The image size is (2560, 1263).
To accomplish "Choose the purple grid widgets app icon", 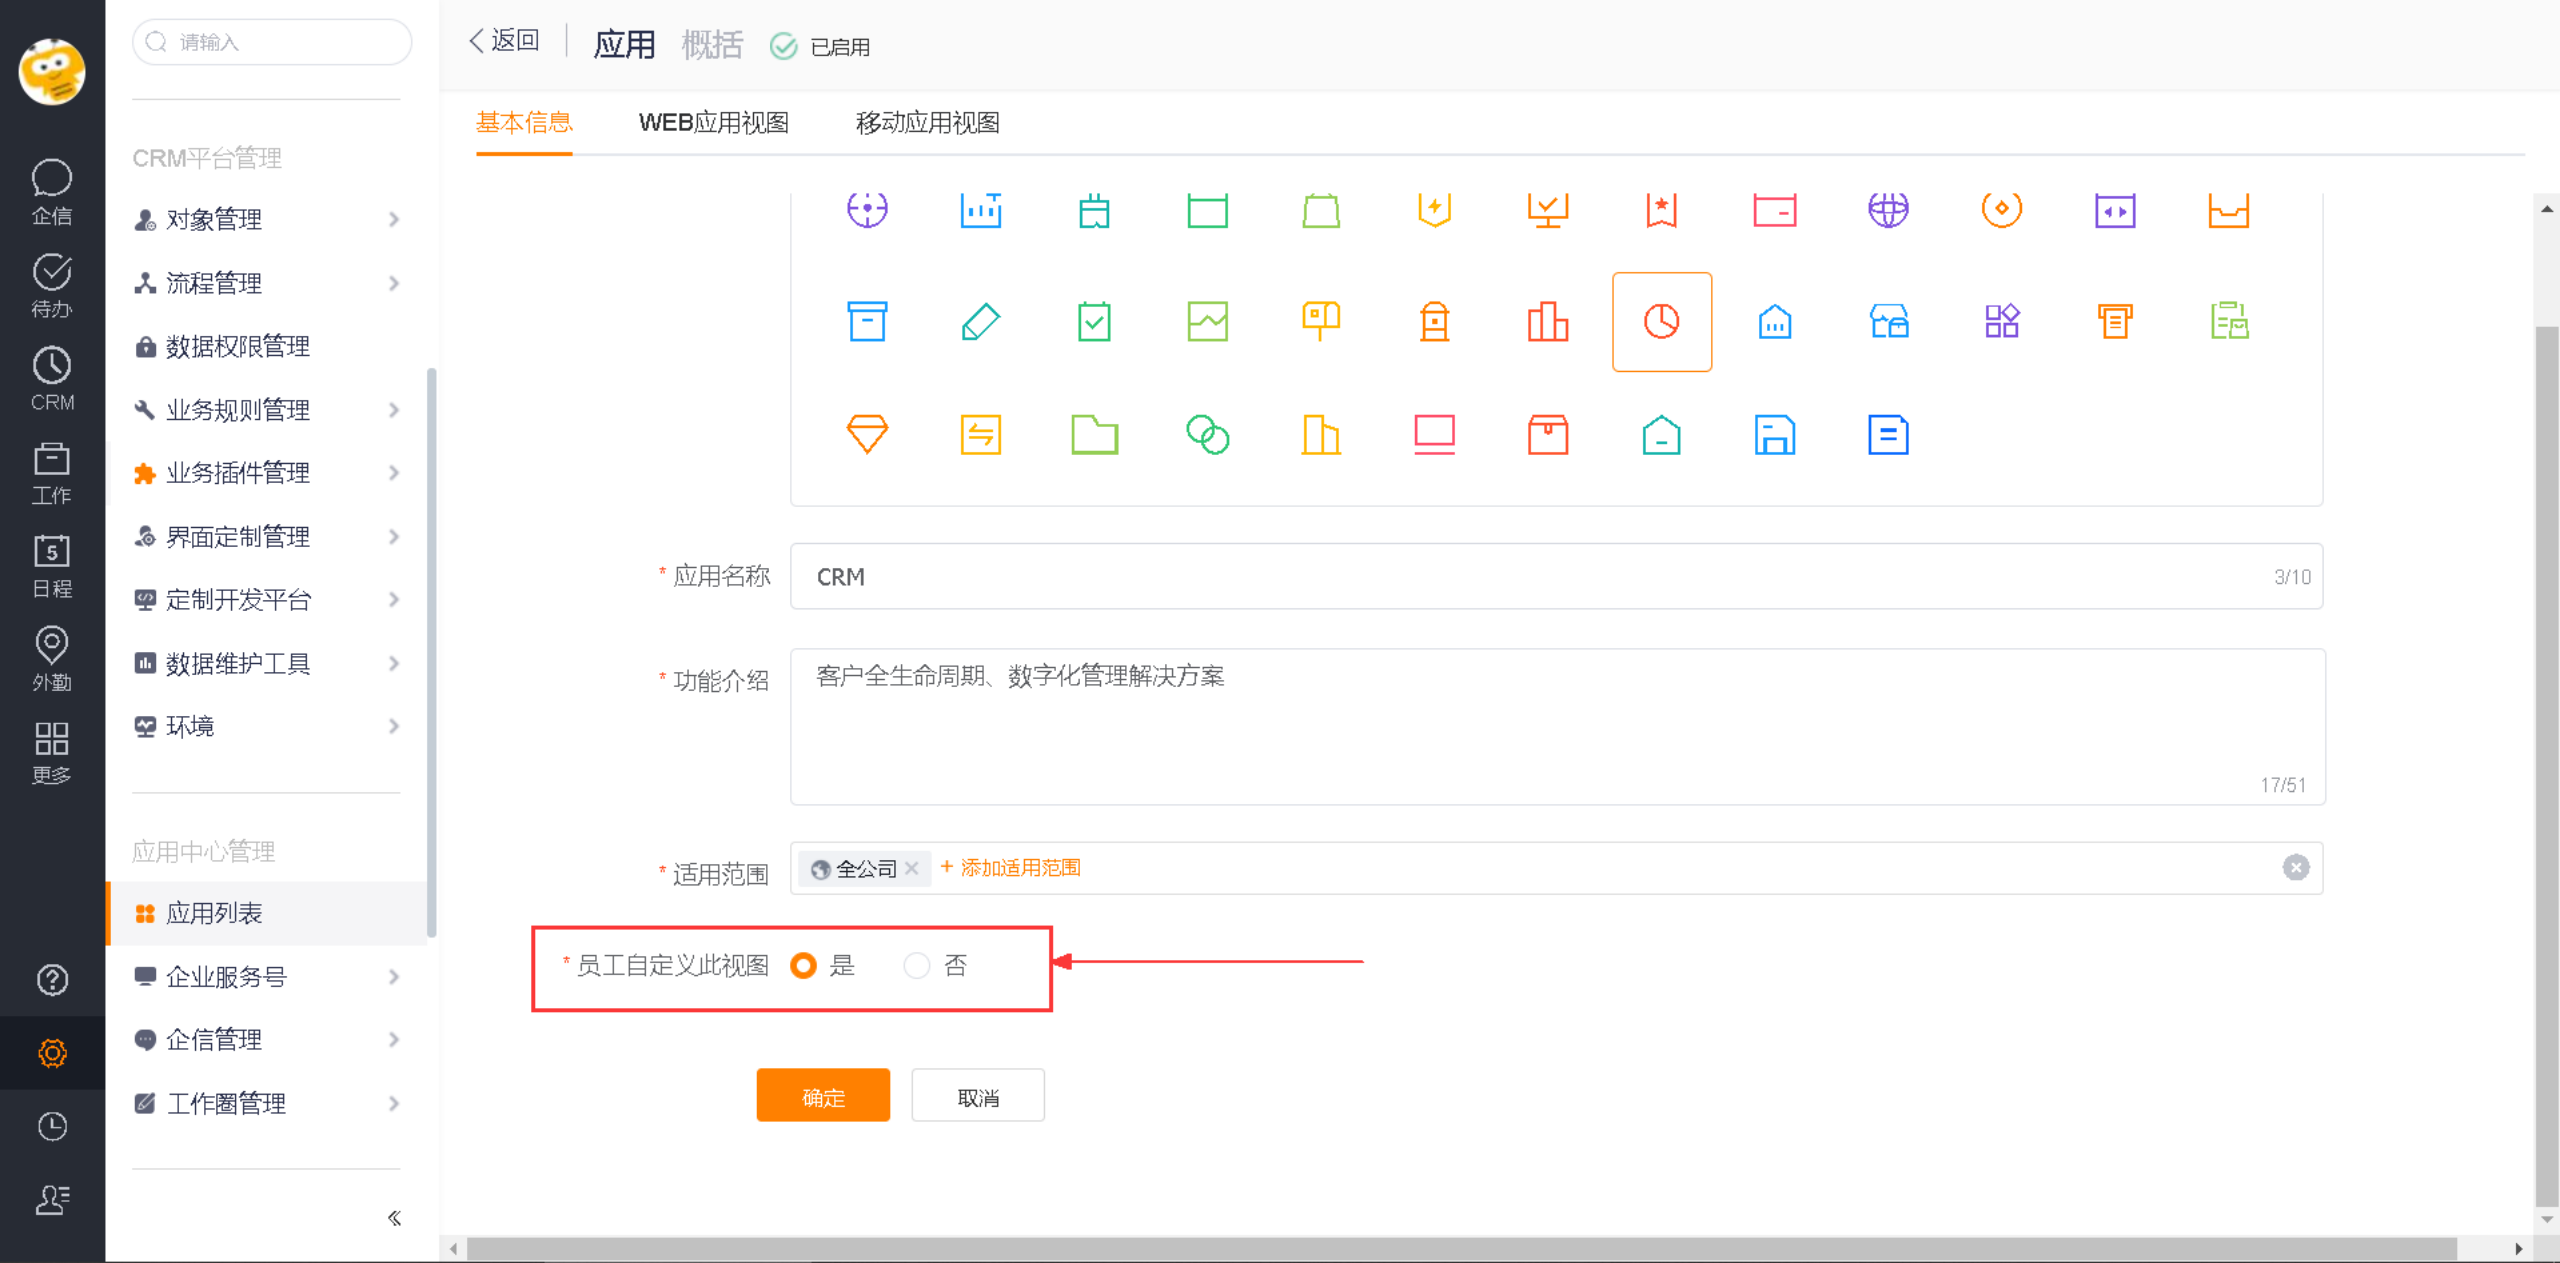I will coord(2002,322).
